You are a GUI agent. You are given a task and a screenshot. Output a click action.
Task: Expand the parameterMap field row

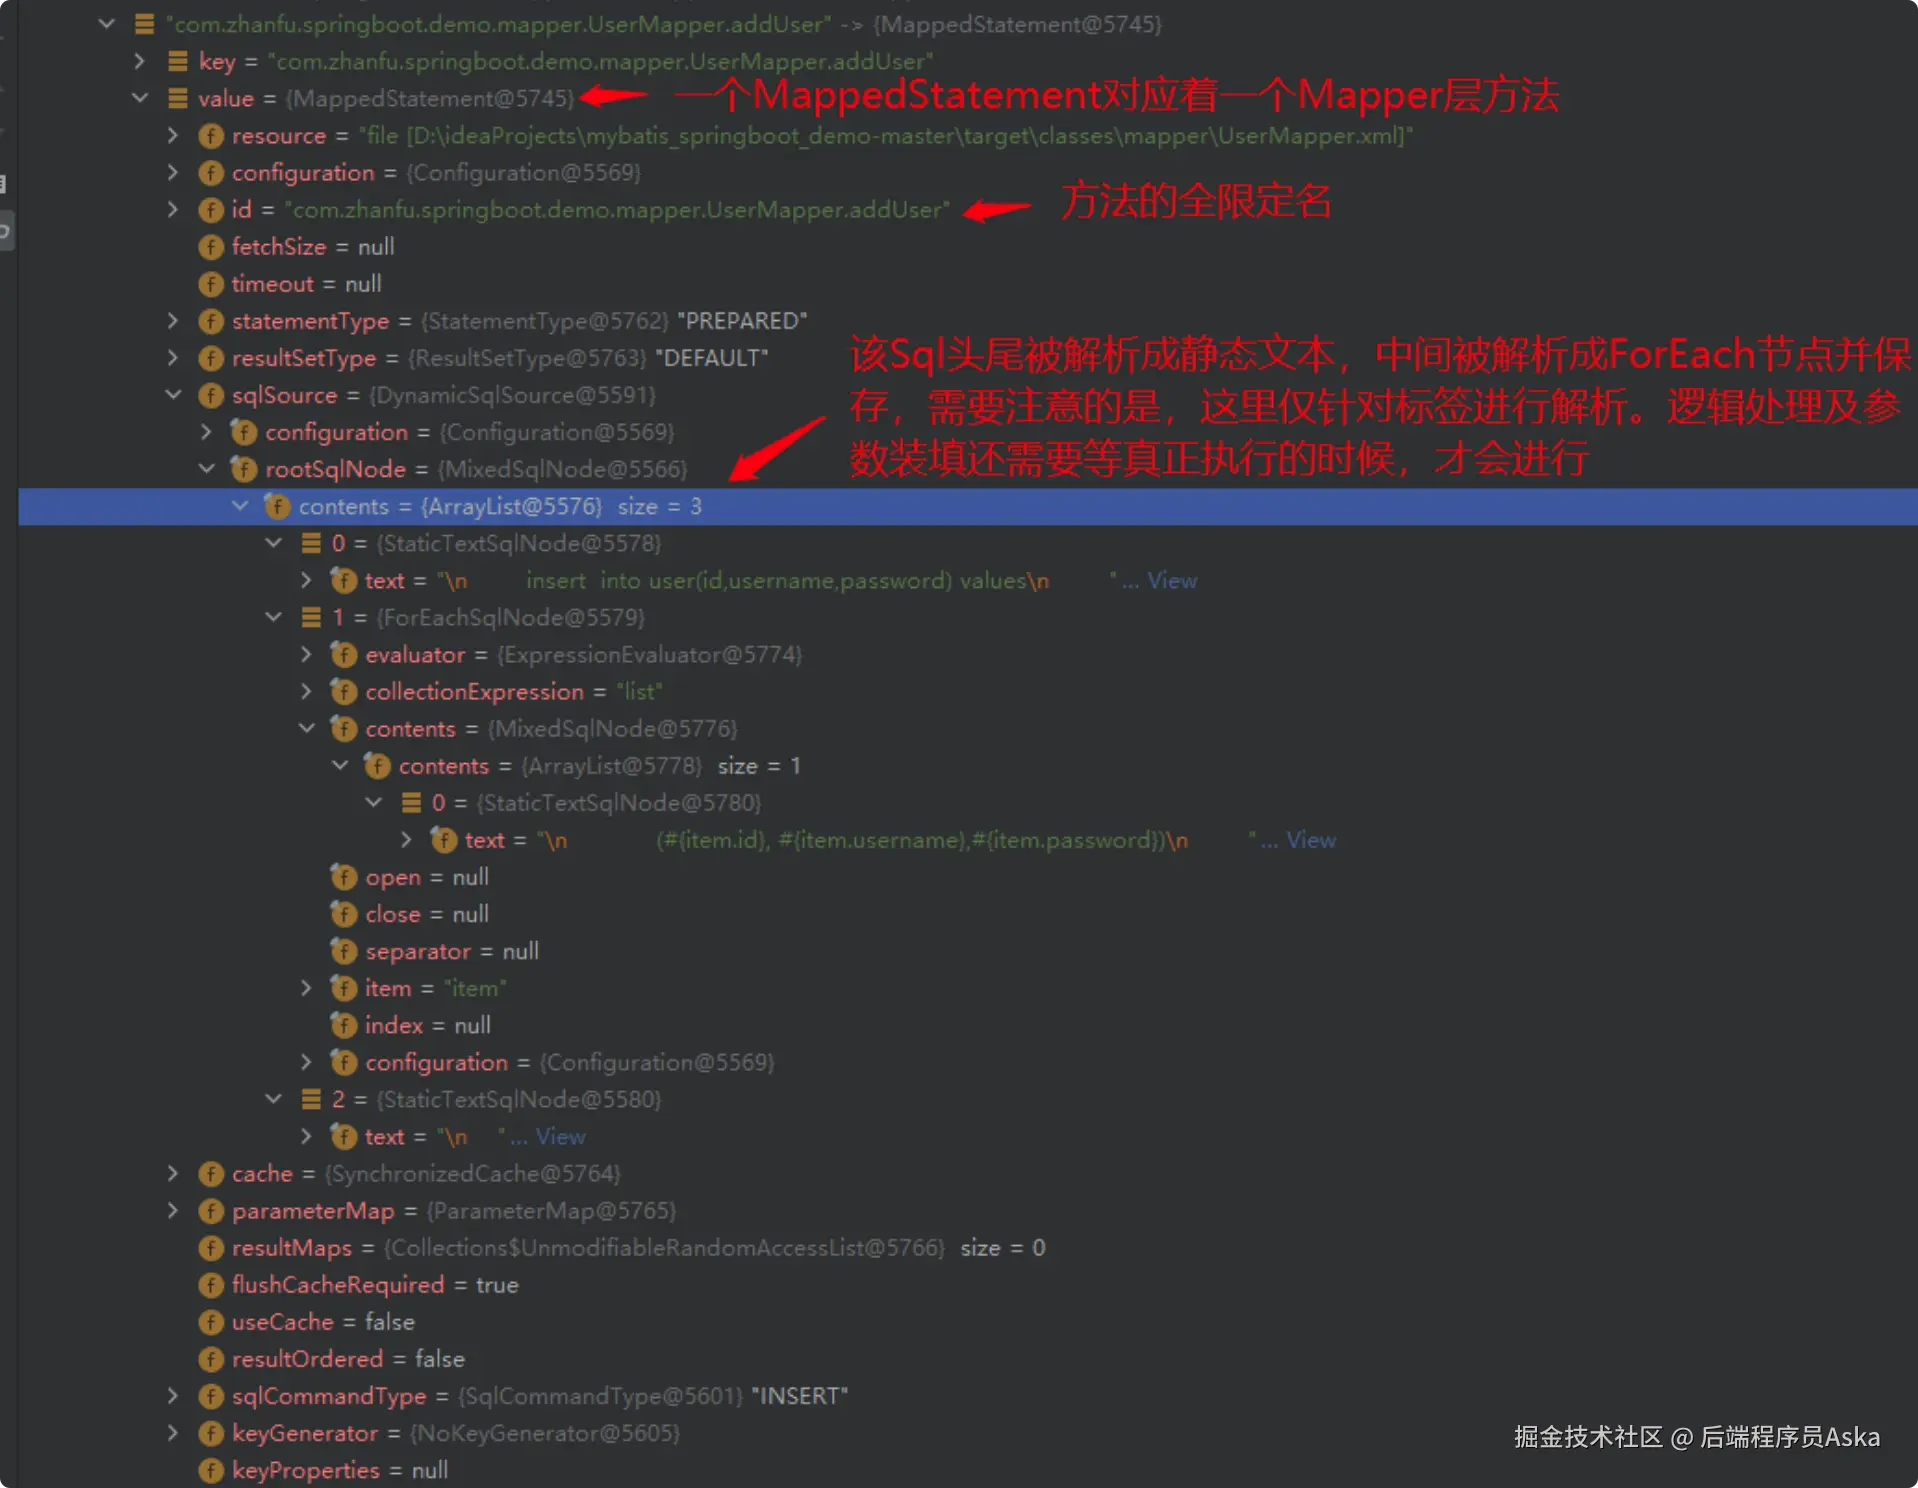pos(173,1210)
